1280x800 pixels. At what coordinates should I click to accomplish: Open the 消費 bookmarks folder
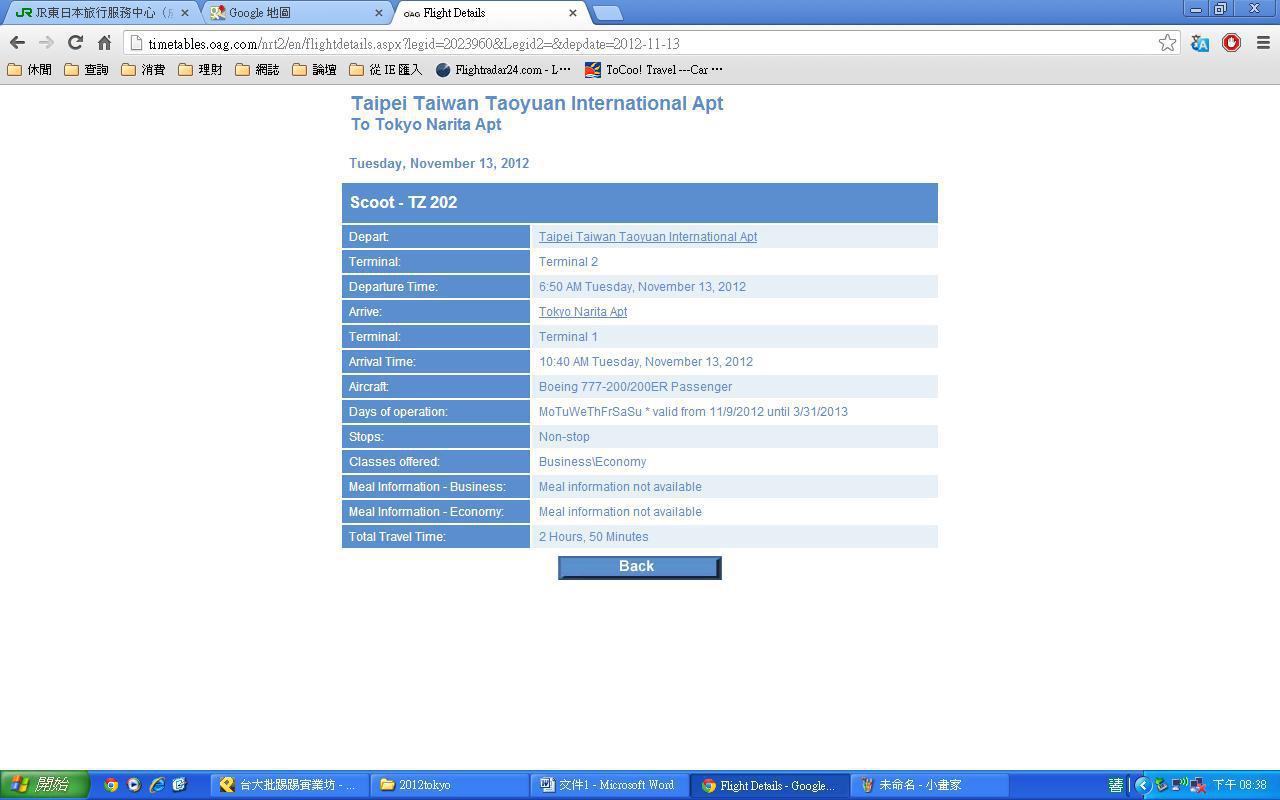coord(143,70)
